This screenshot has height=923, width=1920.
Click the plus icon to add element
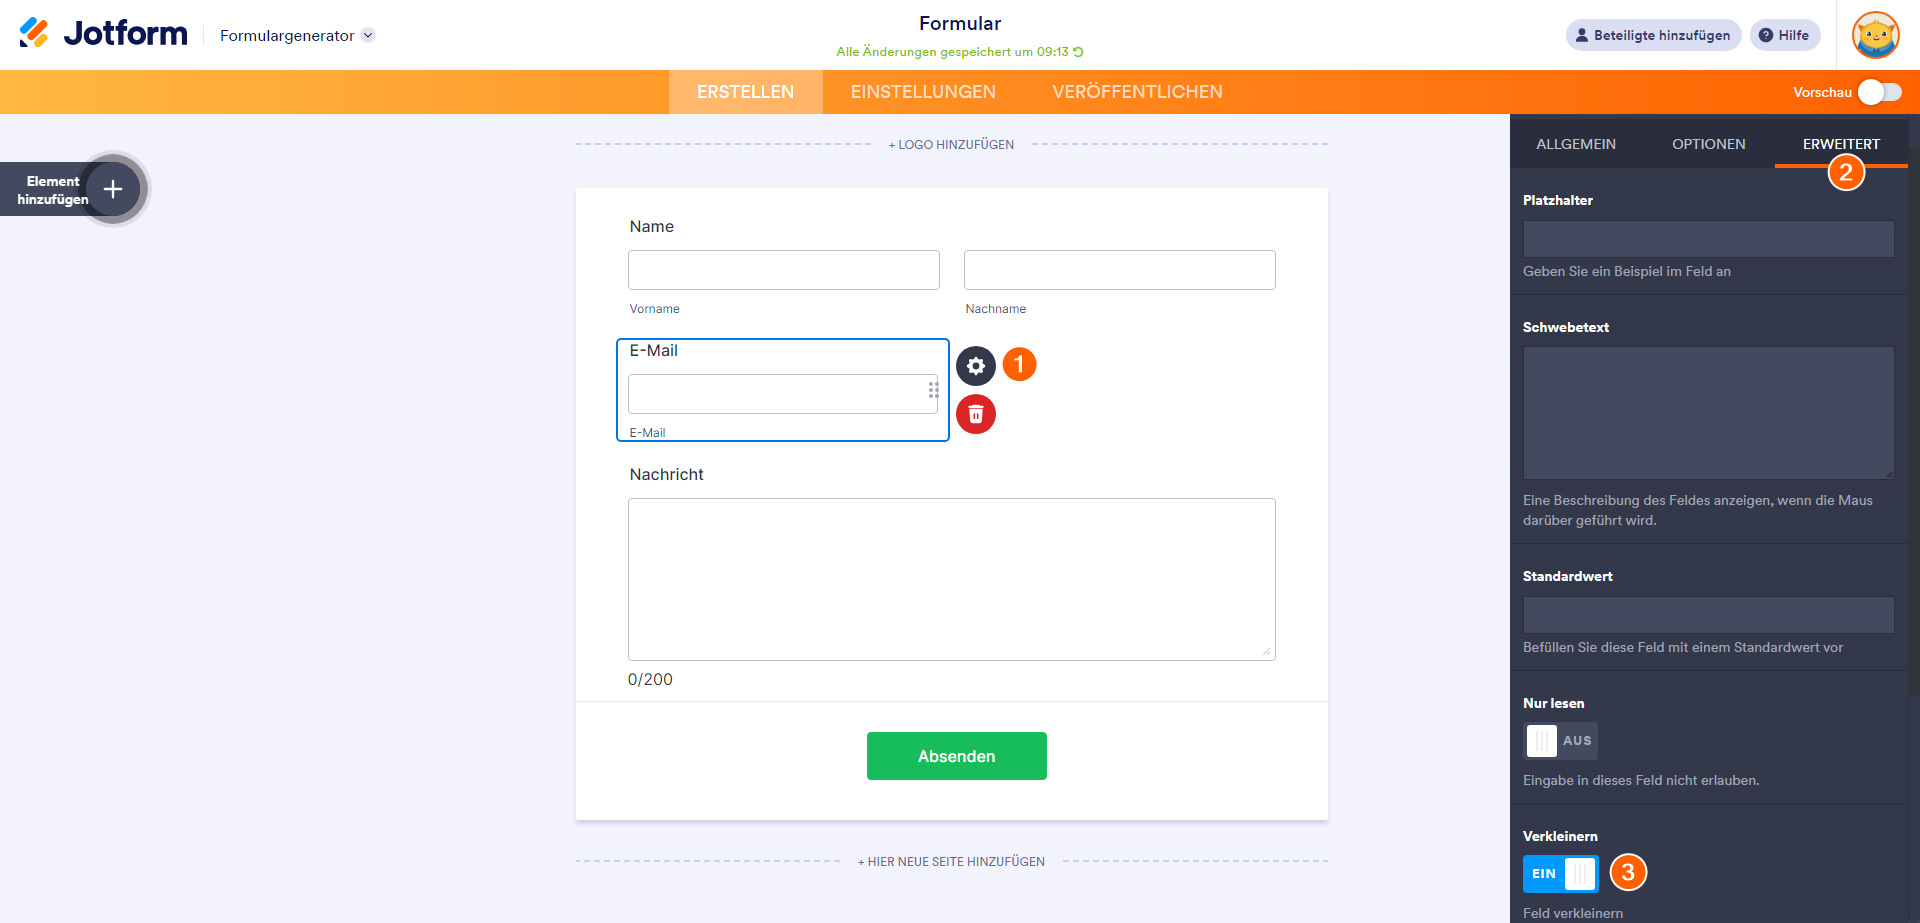pos(113,189)
